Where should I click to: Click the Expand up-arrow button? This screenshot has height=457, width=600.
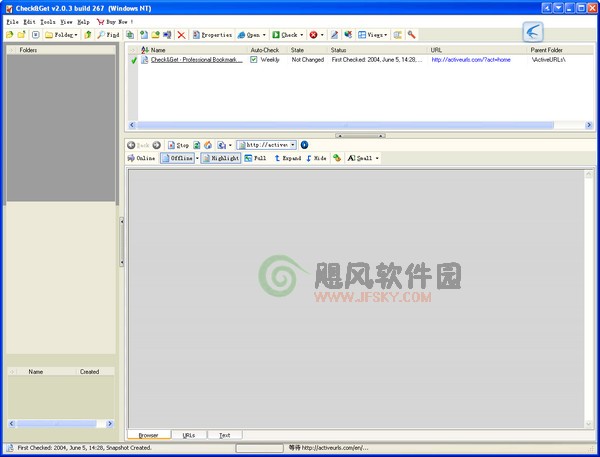click(288, 158)
